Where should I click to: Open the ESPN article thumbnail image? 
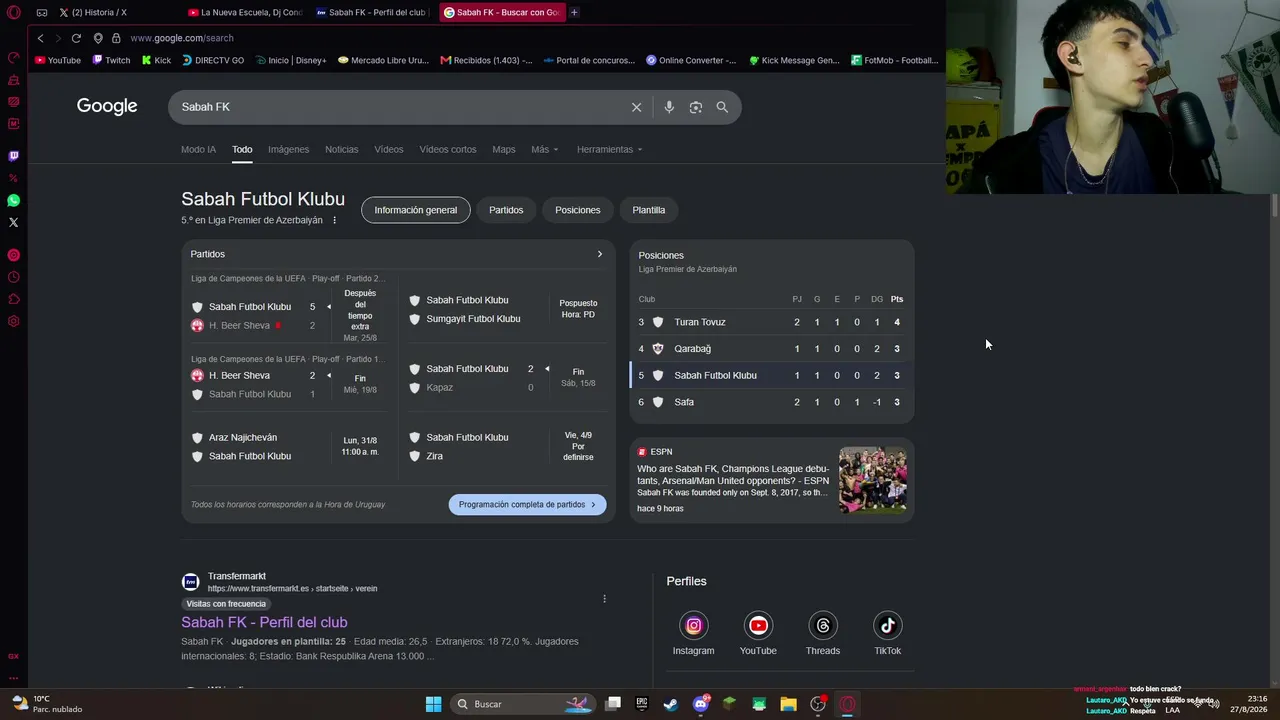(873, 480)
